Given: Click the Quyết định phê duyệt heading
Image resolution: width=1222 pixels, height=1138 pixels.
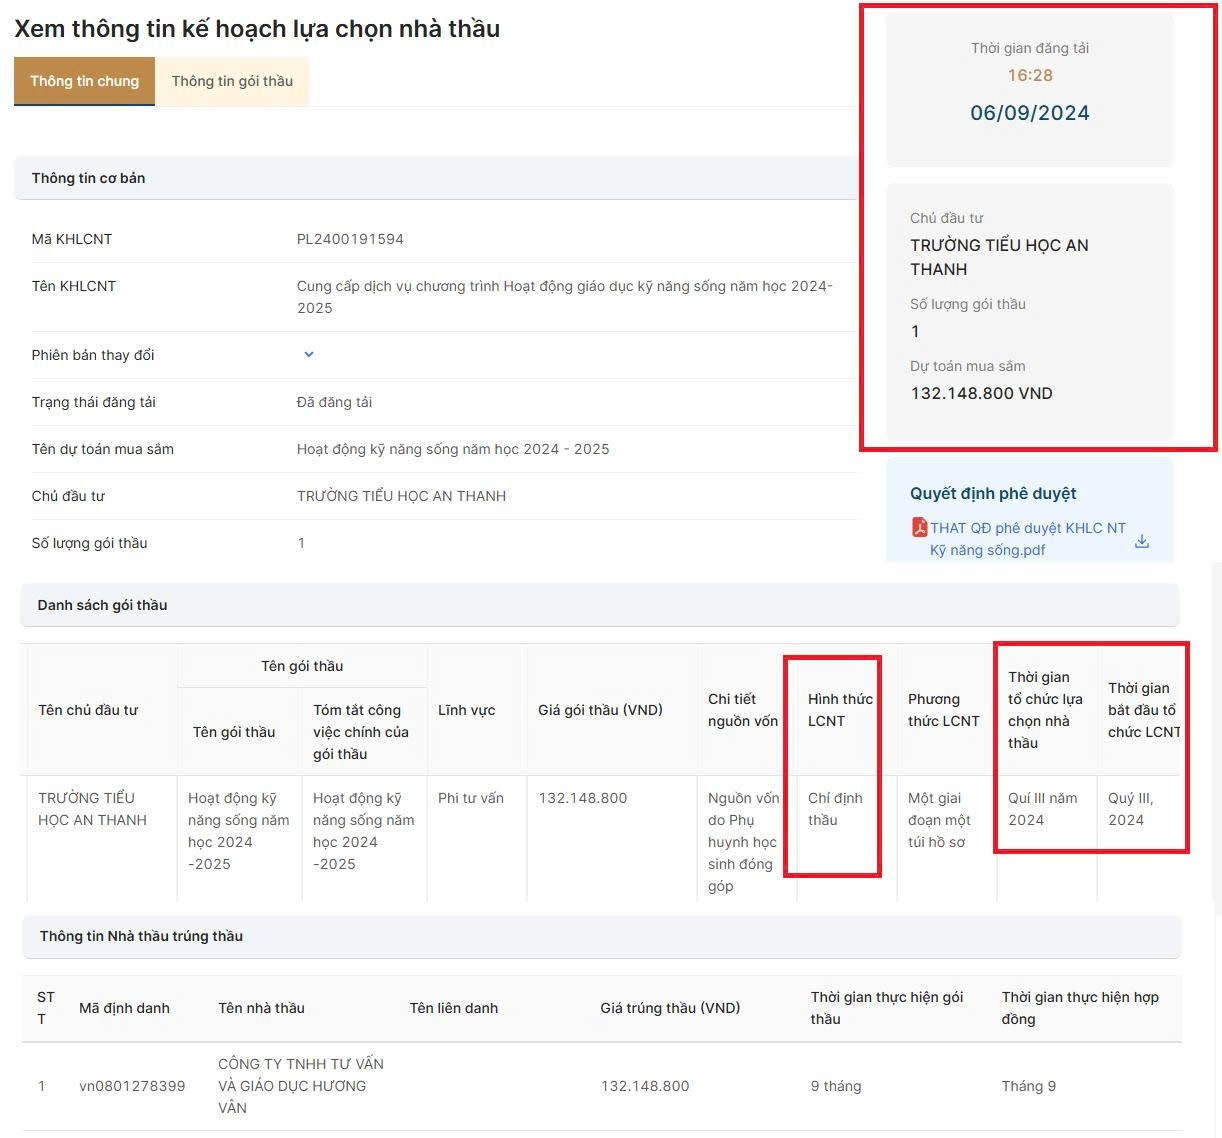Looking at the screenshot, I should click(993, 493).
